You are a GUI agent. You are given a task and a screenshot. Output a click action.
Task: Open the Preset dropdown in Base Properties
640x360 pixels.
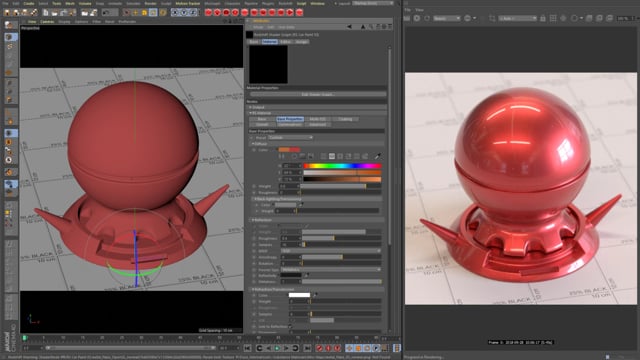[291, 138]
